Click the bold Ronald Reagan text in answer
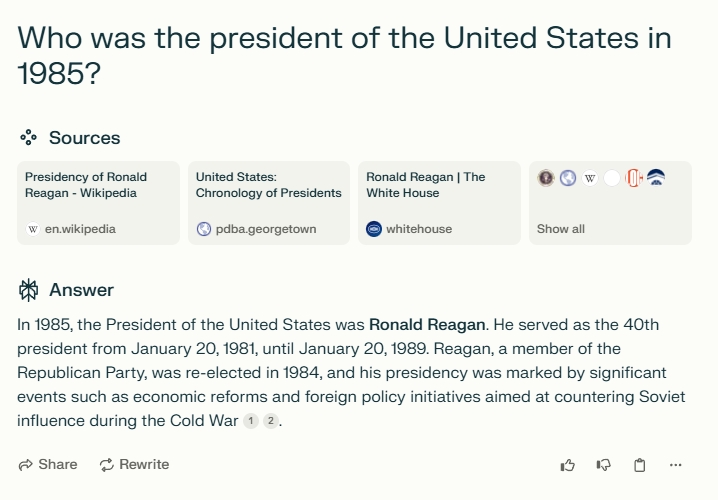 coord(427,324)
